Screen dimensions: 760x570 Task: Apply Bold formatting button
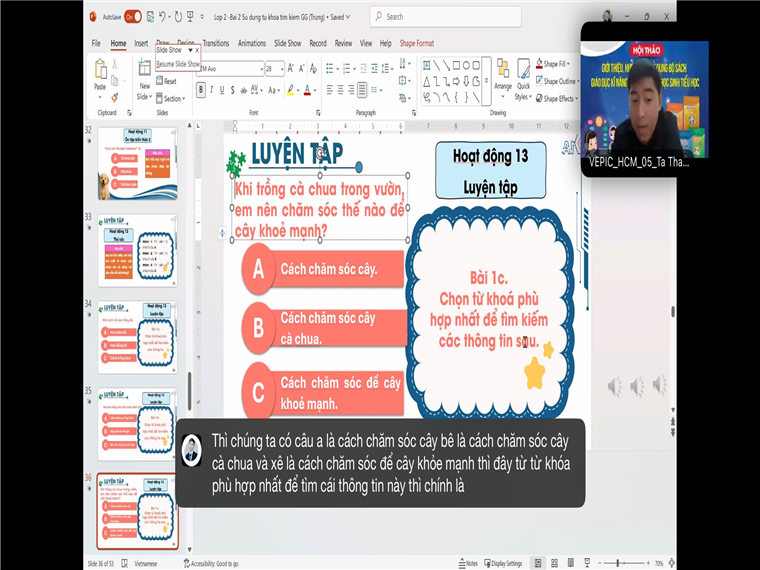tap(201, 90)
